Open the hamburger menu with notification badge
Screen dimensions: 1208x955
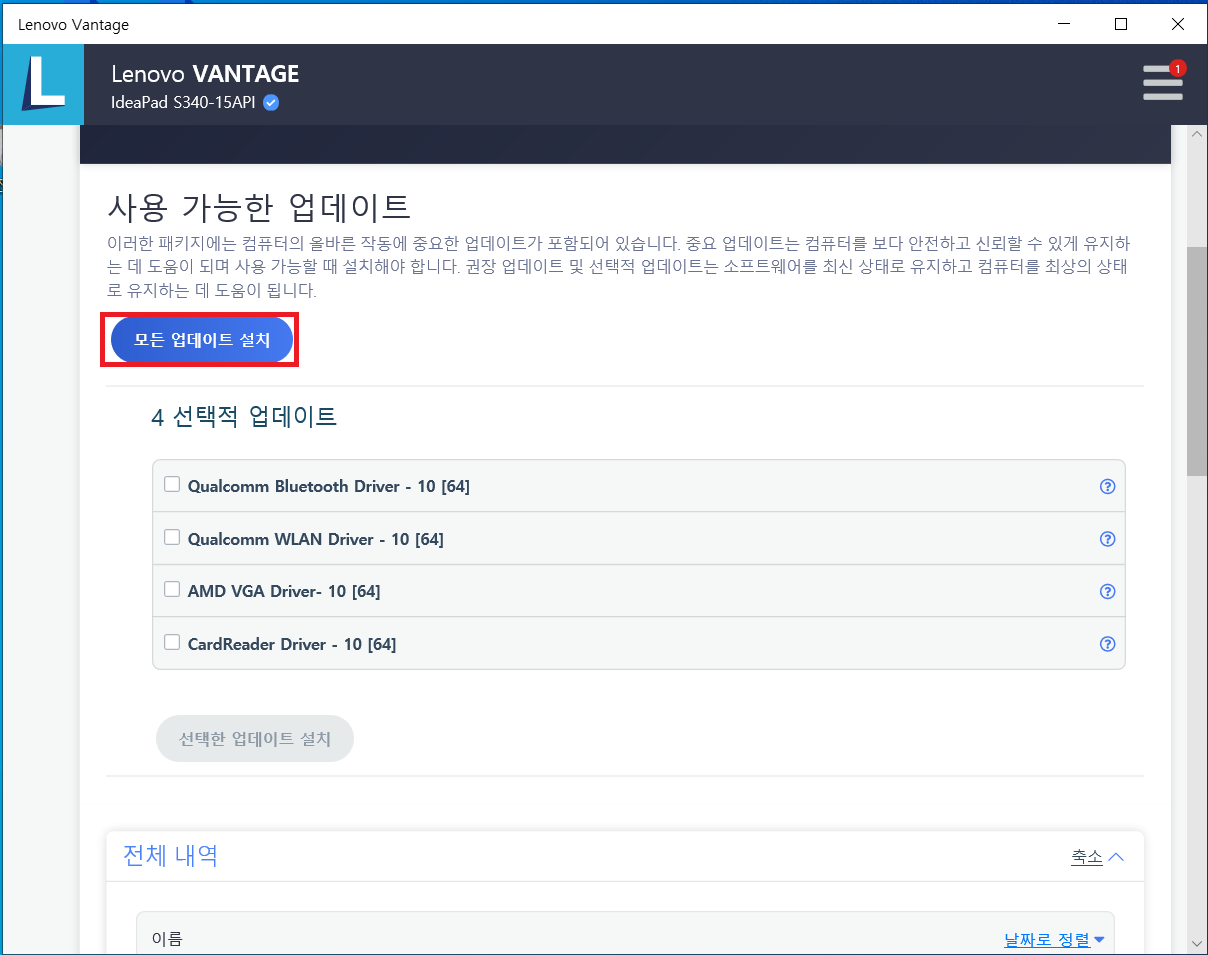pyautogui.click(x=1163, y=81)
